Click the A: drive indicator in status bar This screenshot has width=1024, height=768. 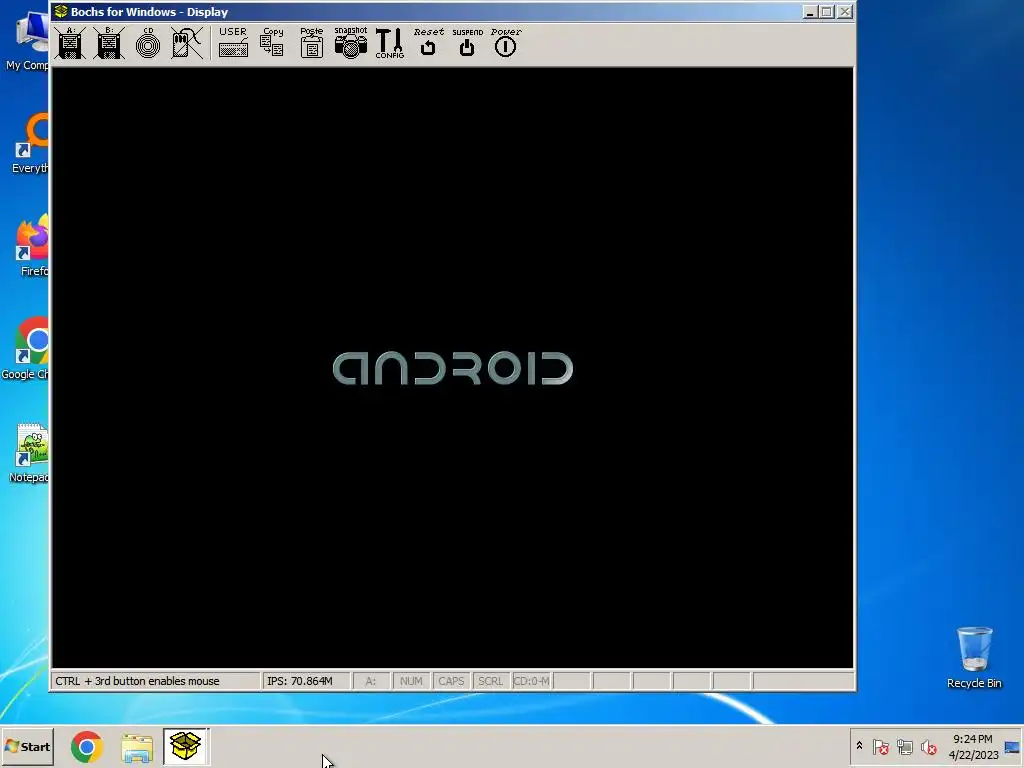pyautogui.click(x=371, y=681)
